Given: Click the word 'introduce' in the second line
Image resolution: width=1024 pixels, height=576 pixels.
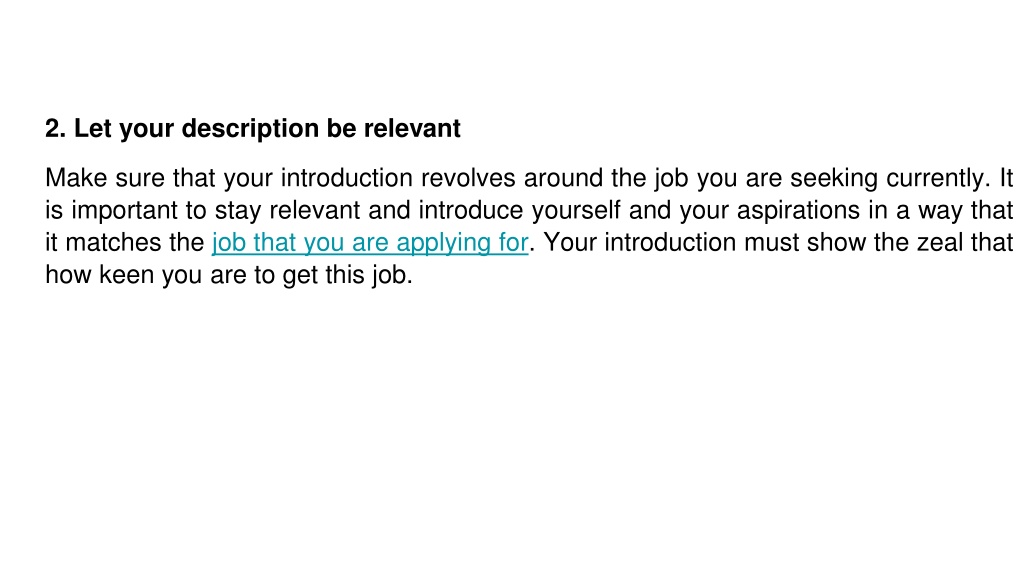Looking at the screenshot, I should click(471, 210).
